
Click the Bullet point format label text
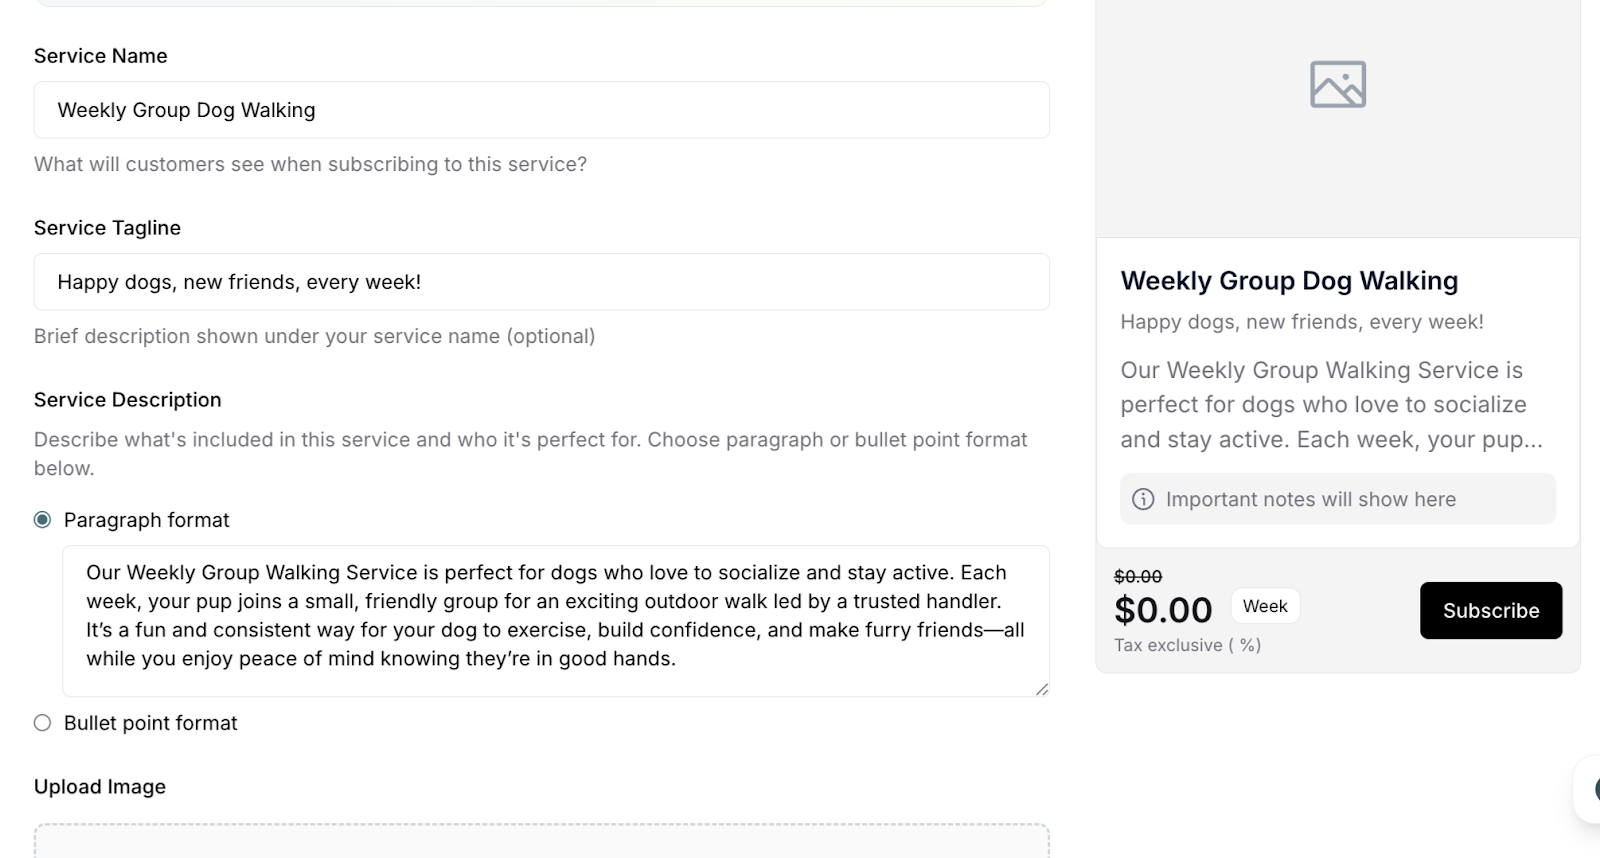(x=150, y=723)
